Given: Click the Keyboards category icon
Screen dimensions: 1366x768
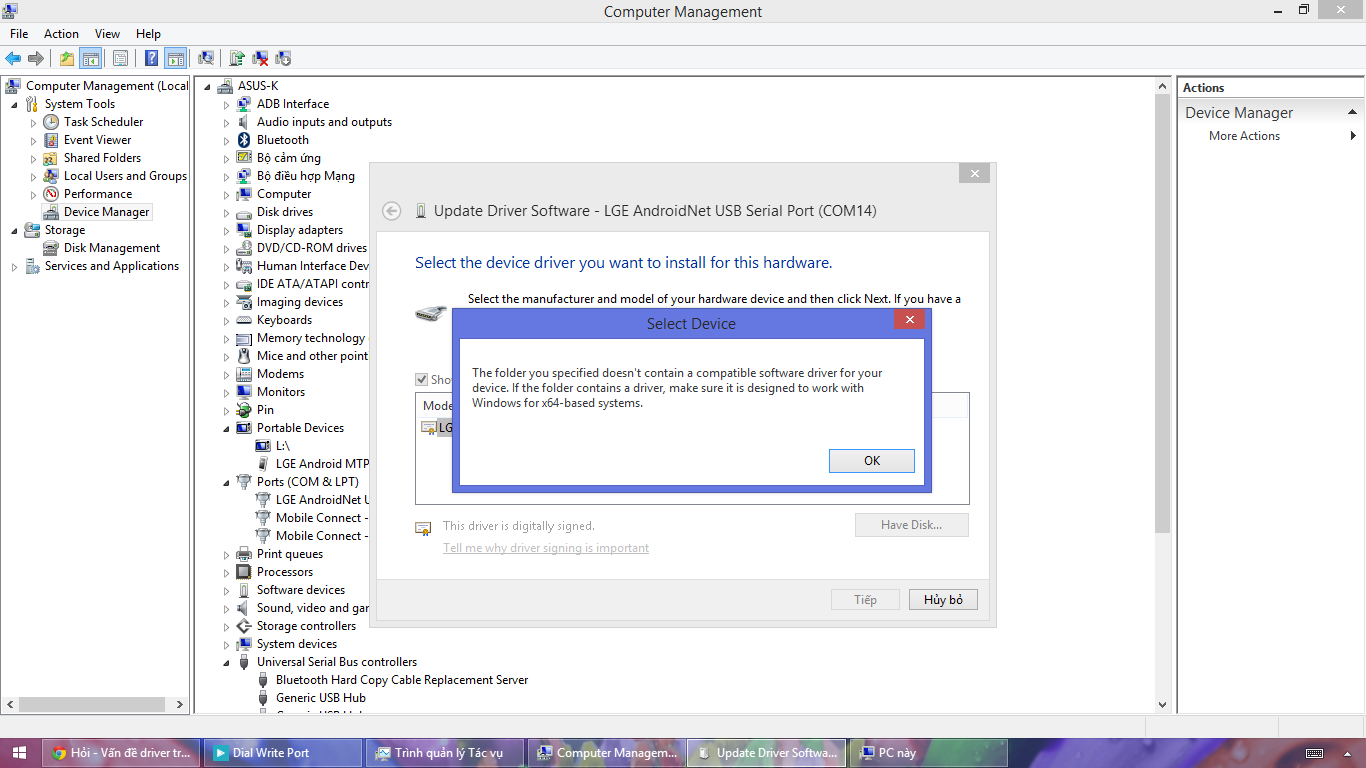Looking at the screenshot, I should [x=243, y=320].
